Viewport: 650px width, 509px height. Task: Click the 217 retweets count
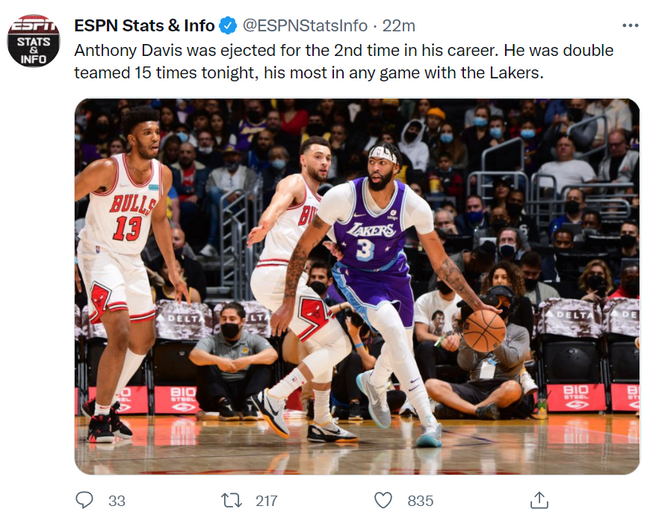click(x=266, y=501)
